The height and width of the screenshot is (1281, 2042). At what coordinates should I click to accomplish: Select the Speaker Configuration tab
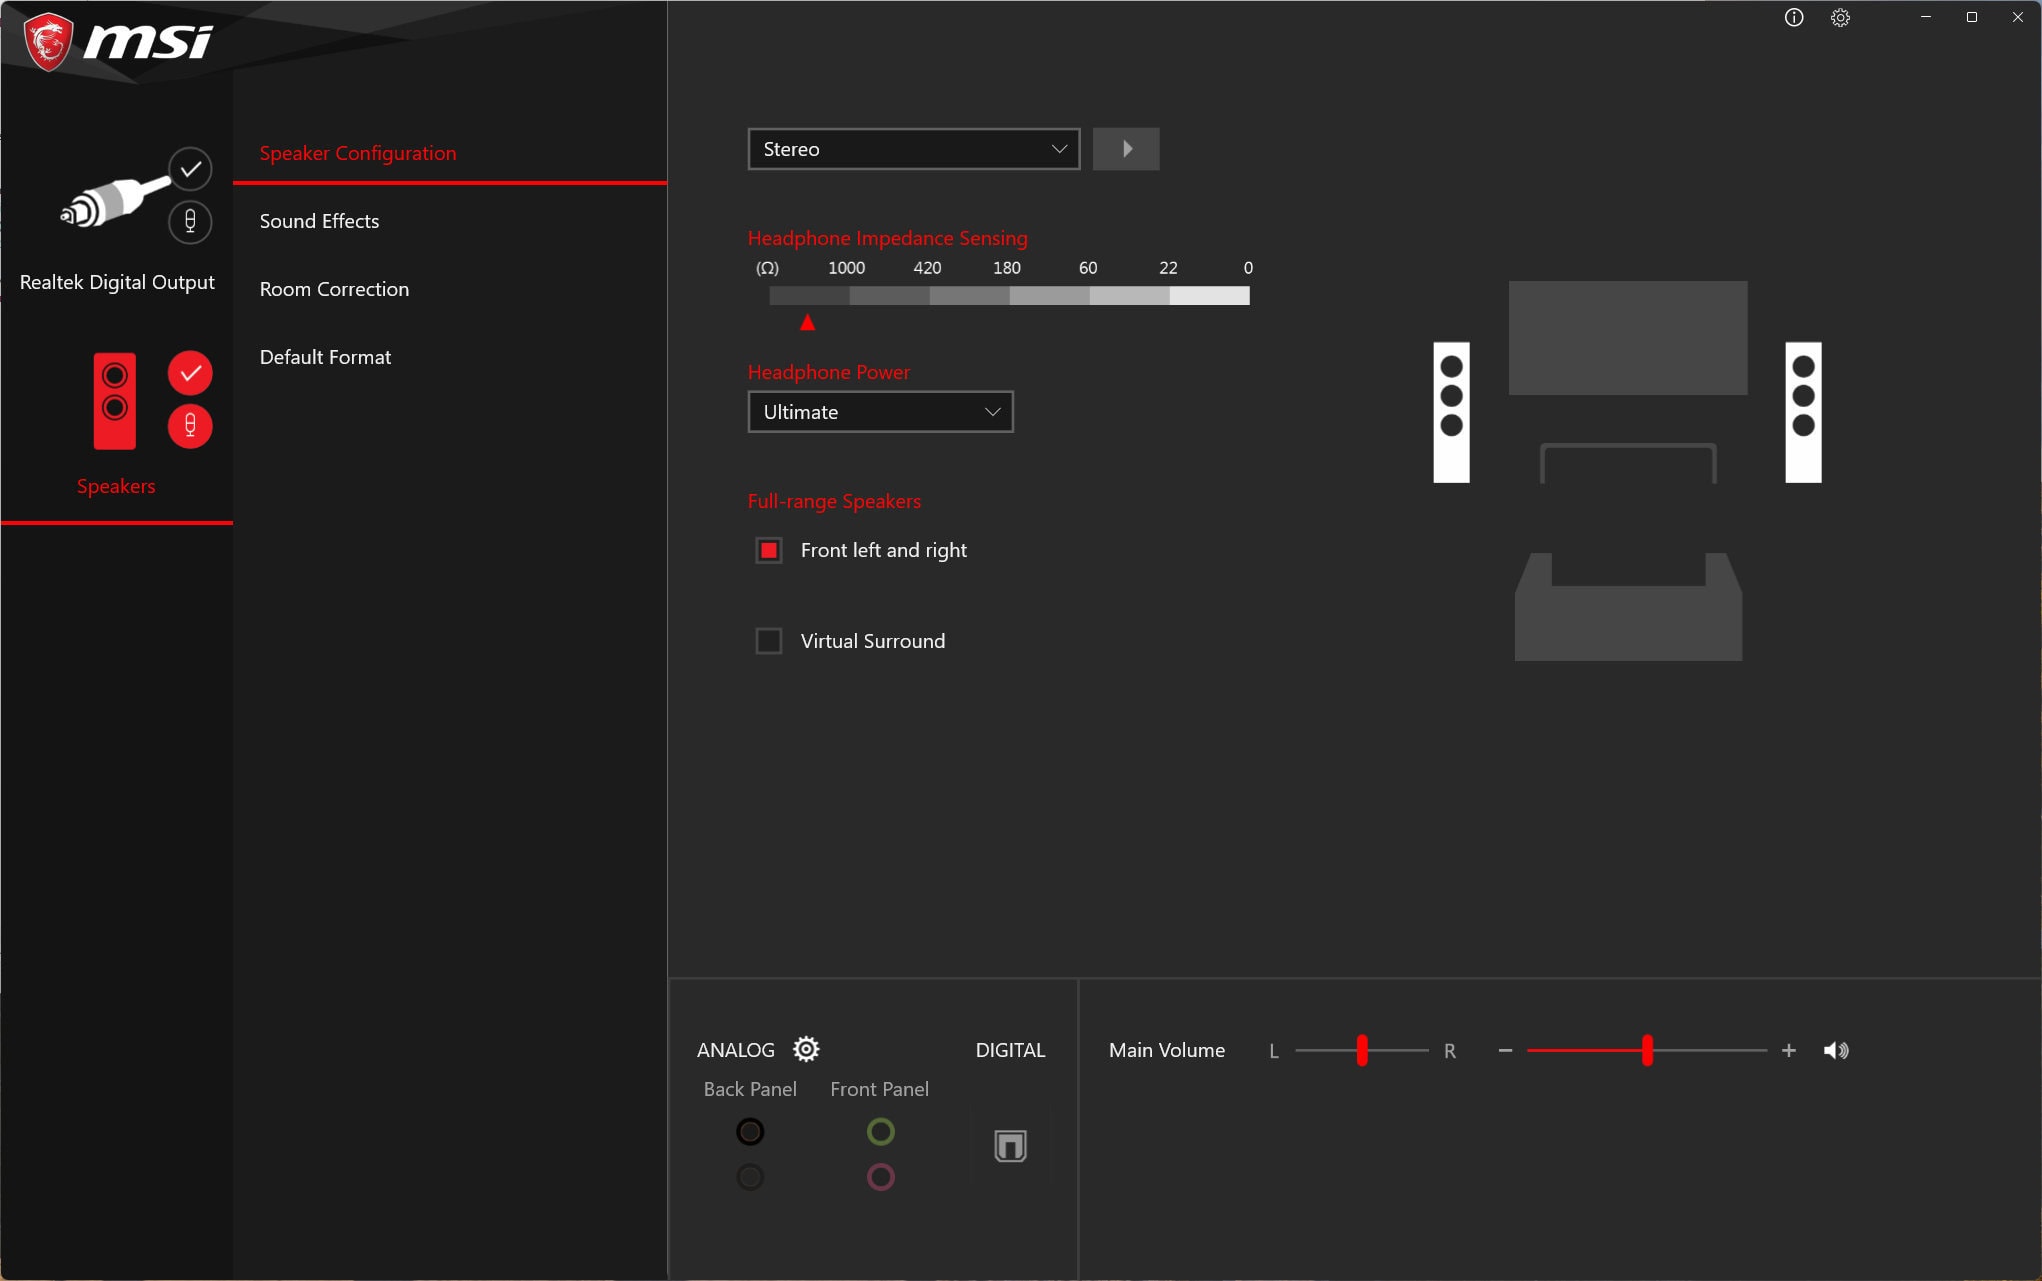click(x=359, y=152)
